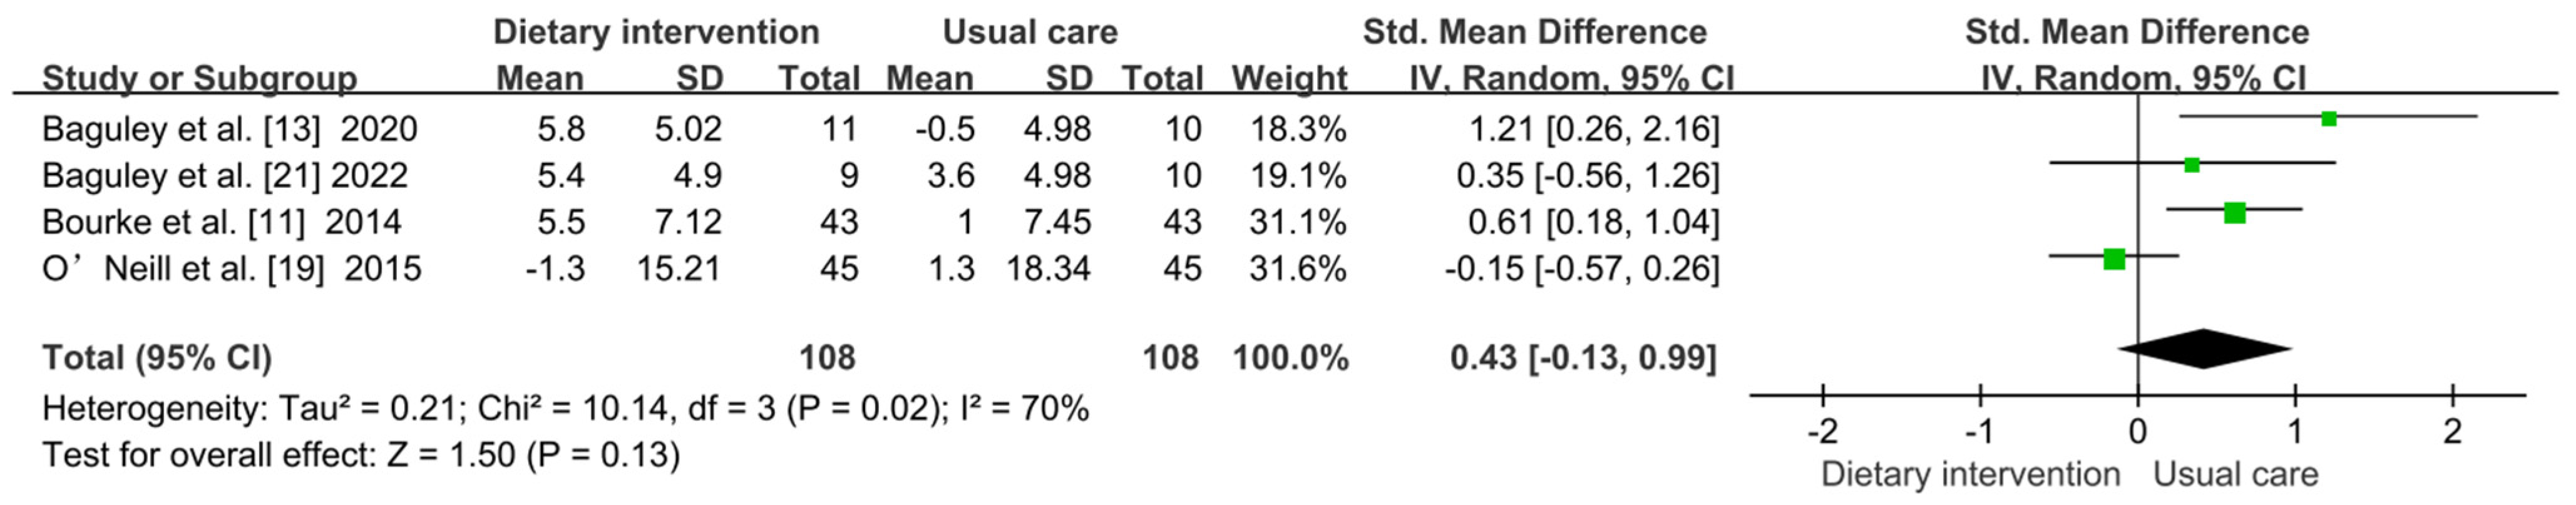Image resolution: width=2576 pixels, height=505 pixels.
Task: Click the Usual care group heading
Action: click(1030, 32)
